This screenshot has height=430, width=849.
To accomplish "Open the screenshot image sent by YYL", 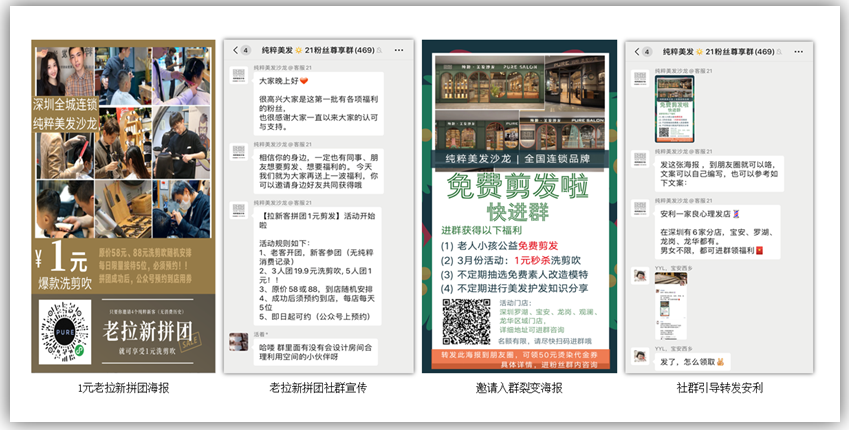I will click(x=670, y=306).
